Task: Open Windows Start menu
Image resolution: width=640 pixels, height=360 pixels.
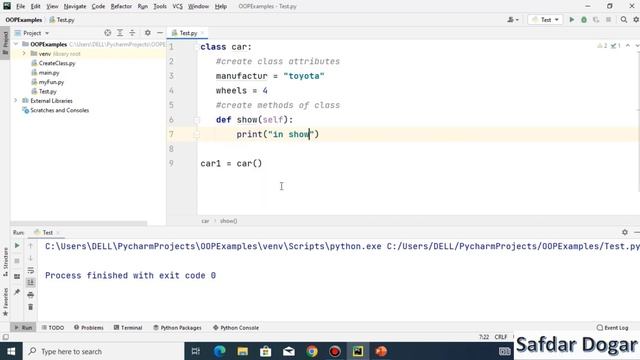Action: coord(11,351)
